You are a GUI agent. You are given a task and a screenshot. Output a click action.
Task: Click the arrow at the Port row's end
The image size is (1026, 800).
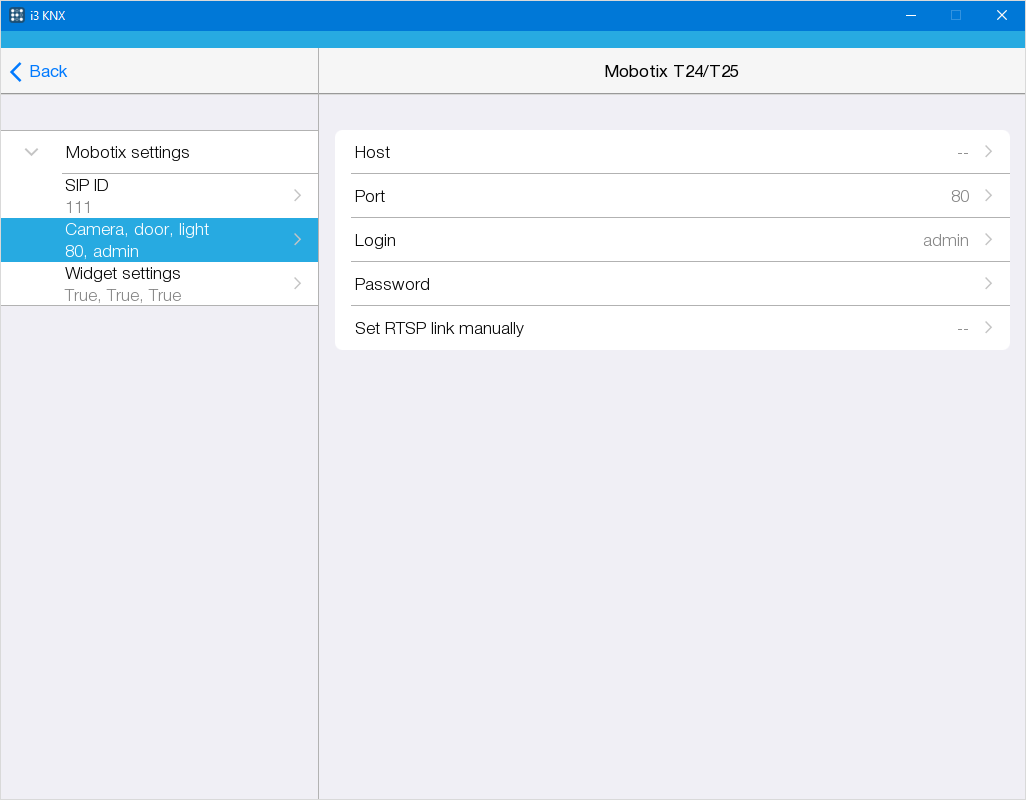point(988,196)
